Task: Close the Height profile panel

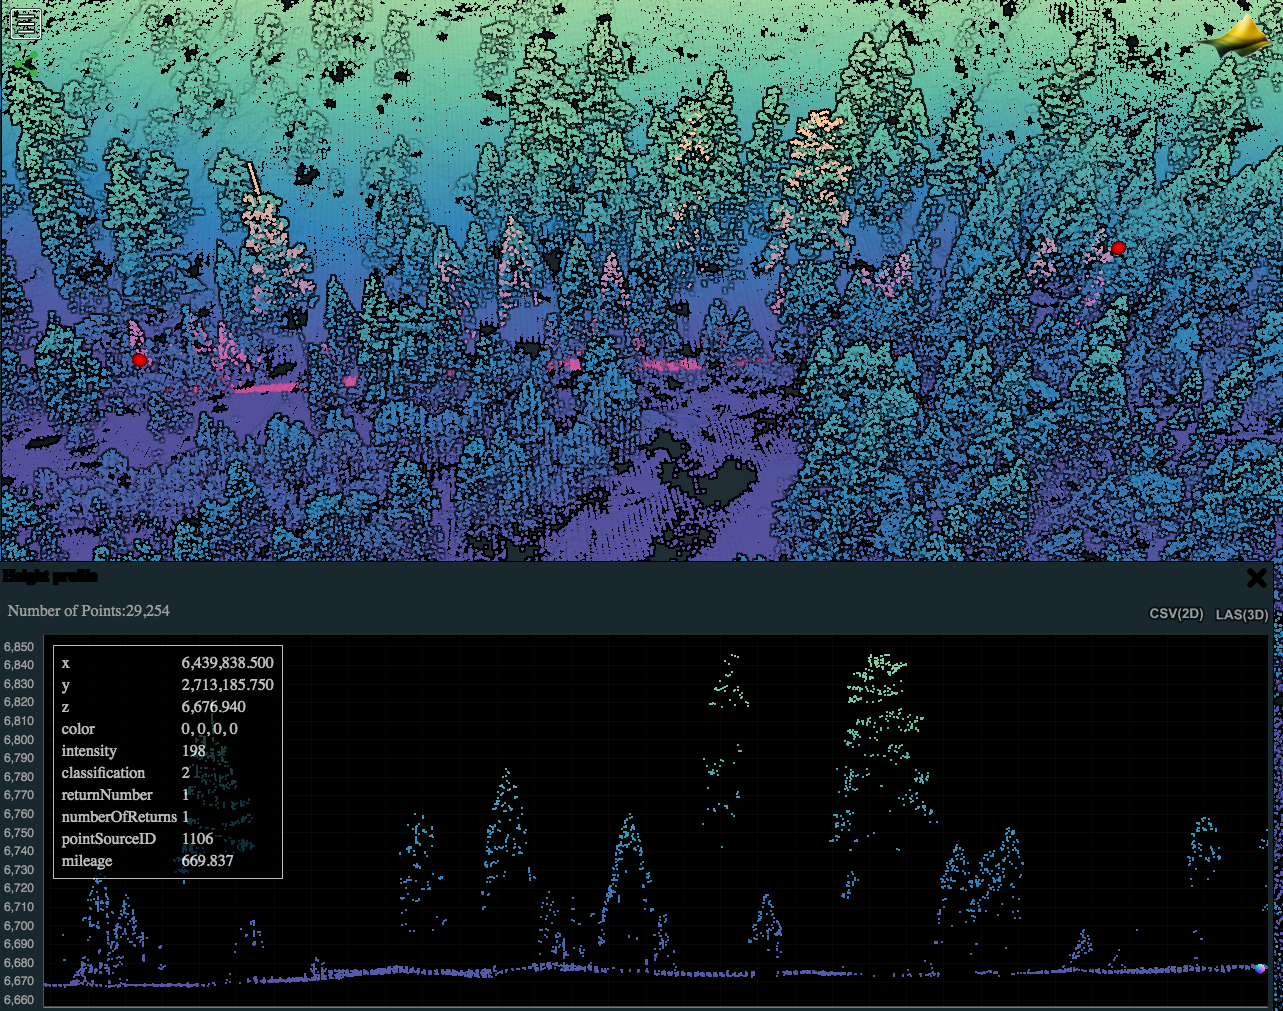Action: [1257, 578]
